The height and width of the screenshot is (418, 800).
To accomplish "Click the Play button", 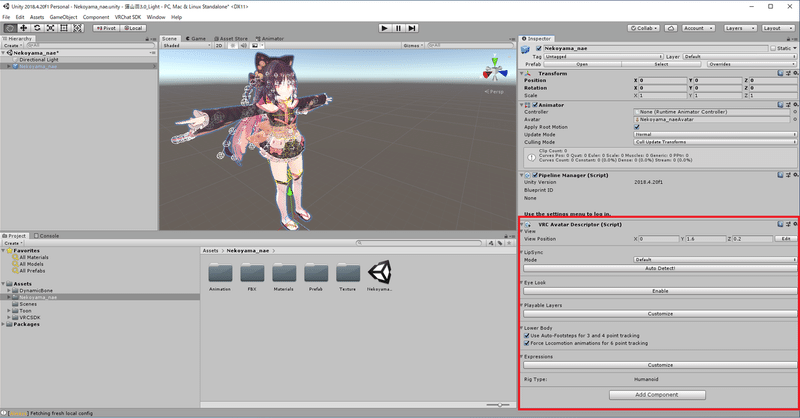I will [385, 28].
